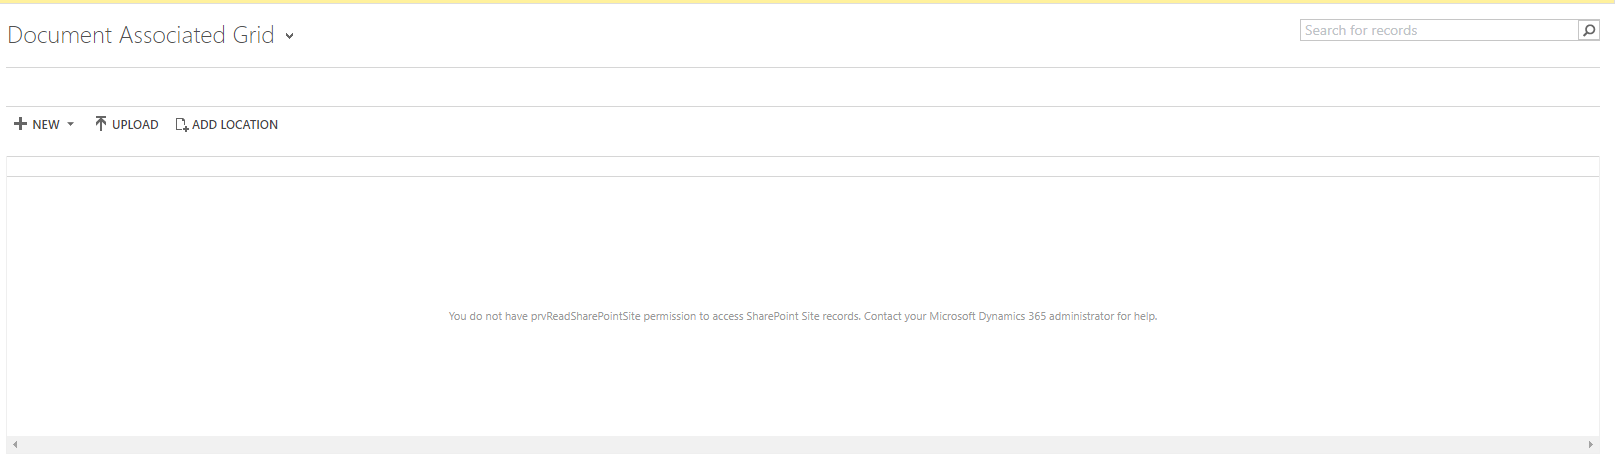The width and height of the screenshot is (1615, 454).
Task: Click the NEW button
Action: click(45, 125)
